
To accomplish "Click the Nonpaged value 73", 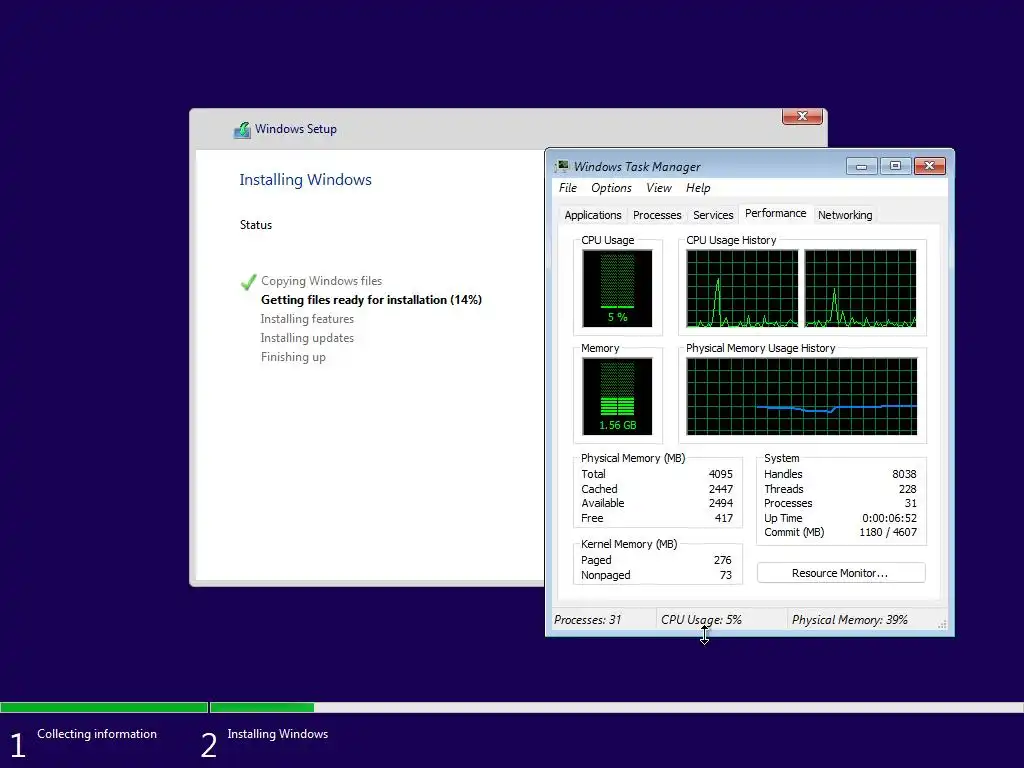I will point(726,575).
